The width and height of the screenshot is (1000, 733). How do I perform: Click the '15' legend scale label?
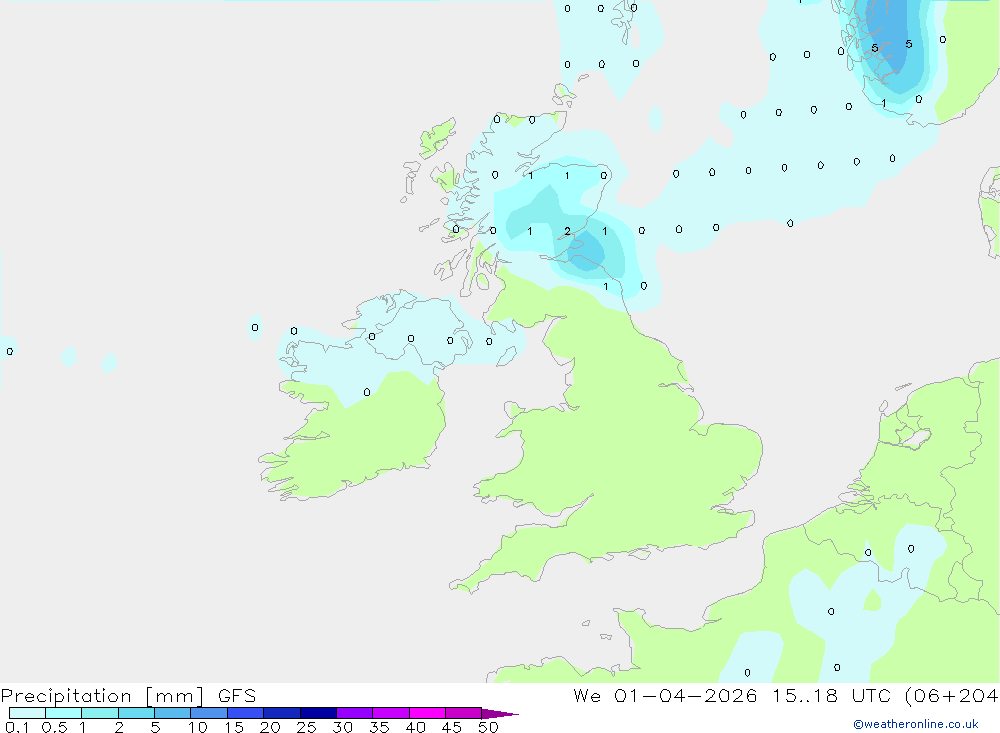[234, 727]
